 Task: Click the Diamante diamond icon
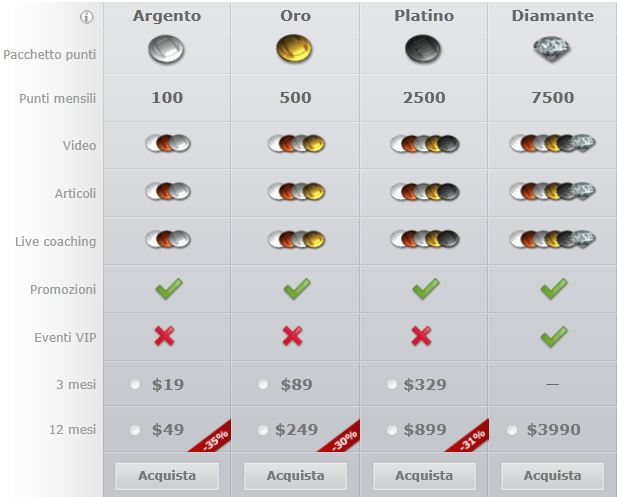point(552,49)
